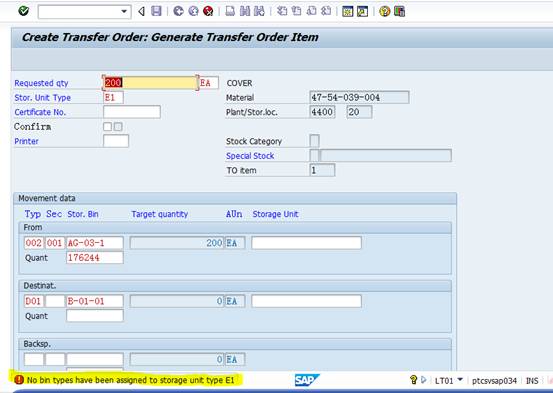553x393 pixels.
Task: Click the Generate Shortcut icon
Action: coord(362,11)
